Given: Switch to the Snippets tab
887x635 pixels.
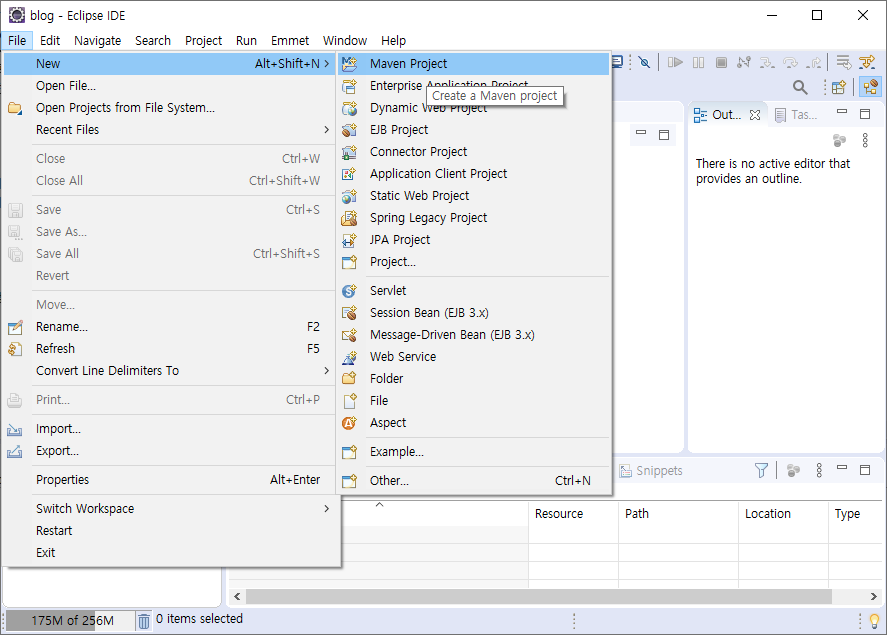Looking at the screenshot, I should pos(651,470).
